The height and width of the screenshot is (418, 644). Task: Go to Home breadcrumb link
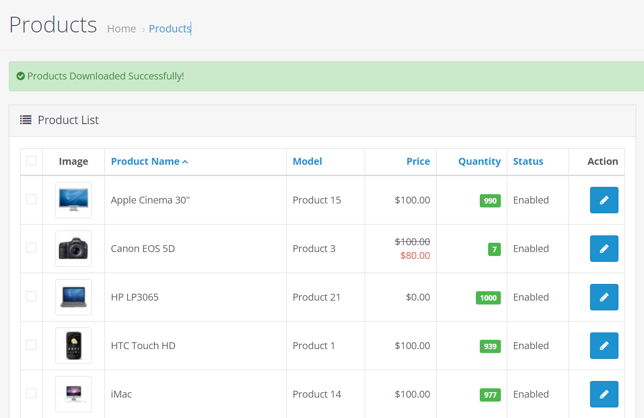[x=122, y=29]
